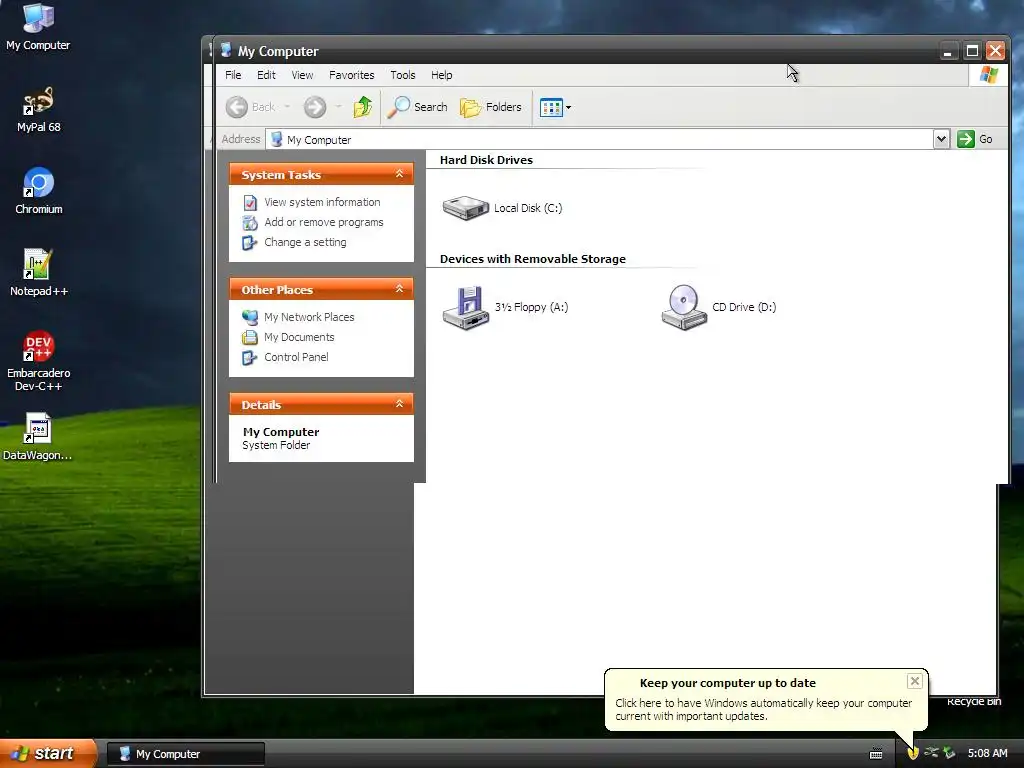Close the update balloon notification
This screenshot has width=1024, height=768.
914,681
